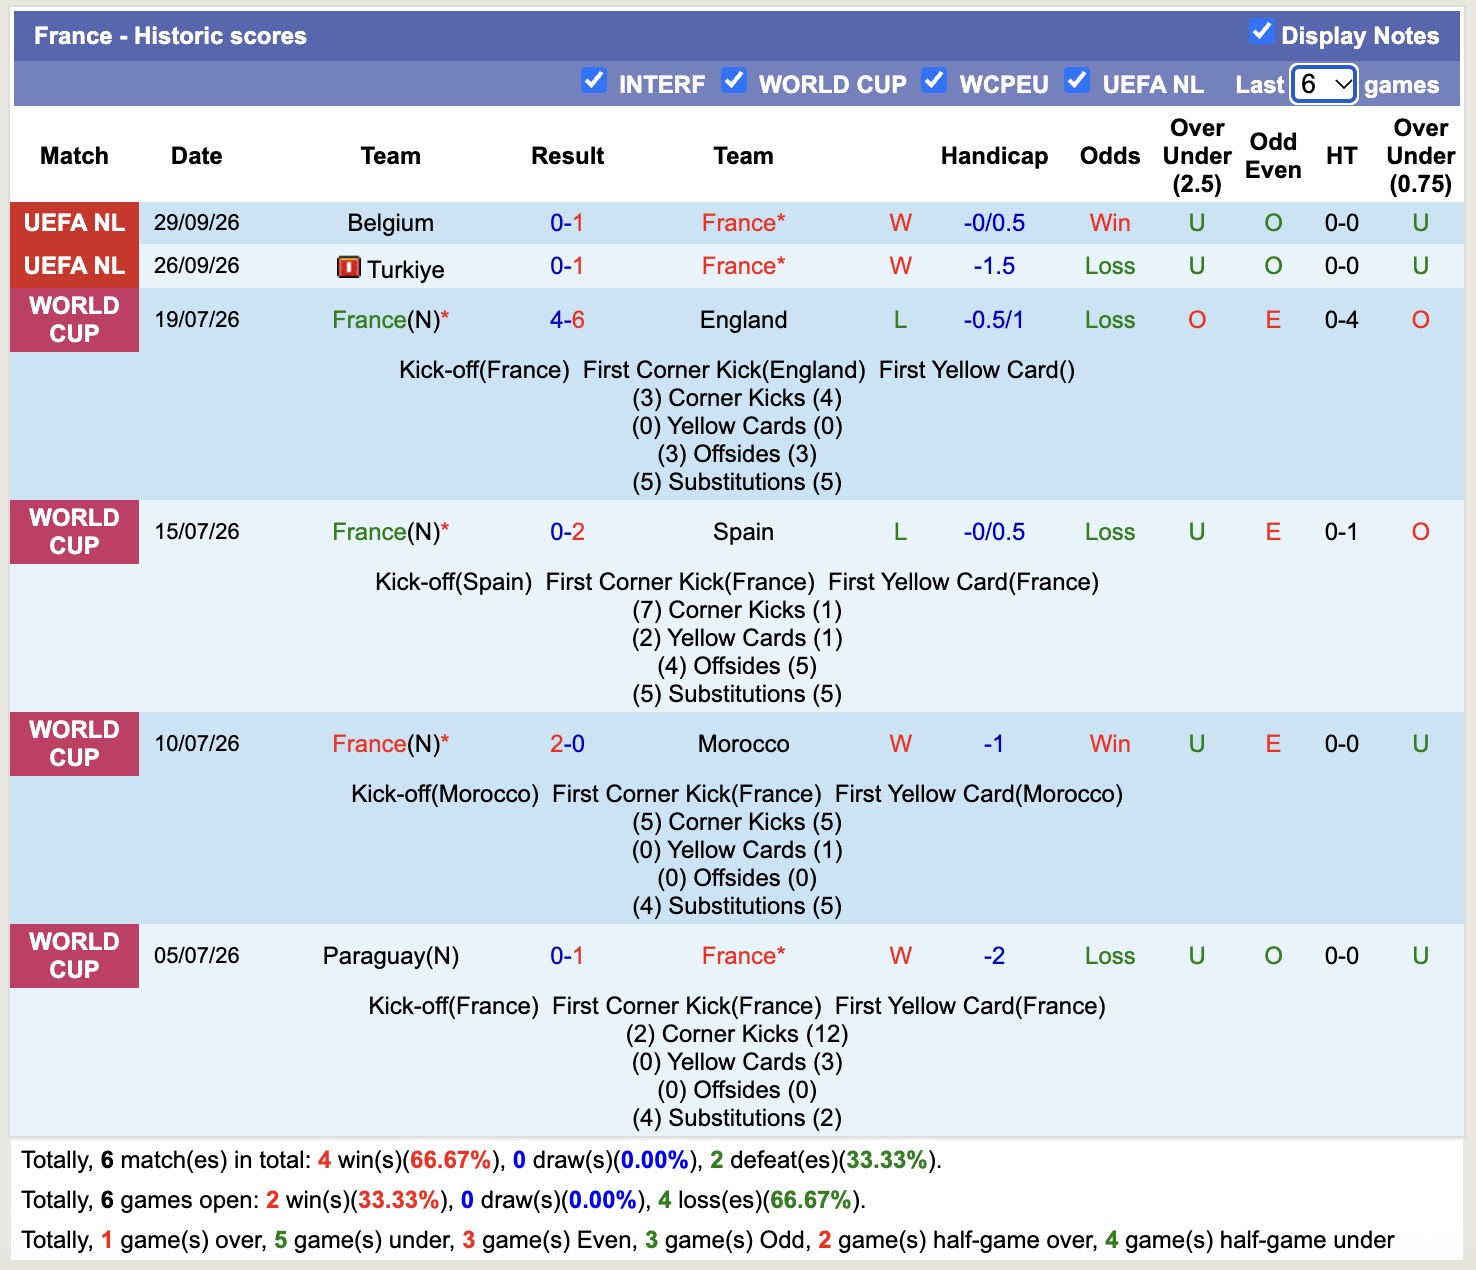
Task: Click the Turkiye flag icon
Action: (349, 267)
